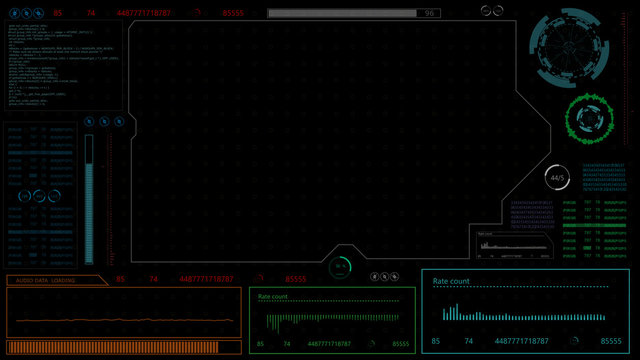Click the green percentage ring under the main frame
This screenshot has height=360, width=640.
point(340,267)
